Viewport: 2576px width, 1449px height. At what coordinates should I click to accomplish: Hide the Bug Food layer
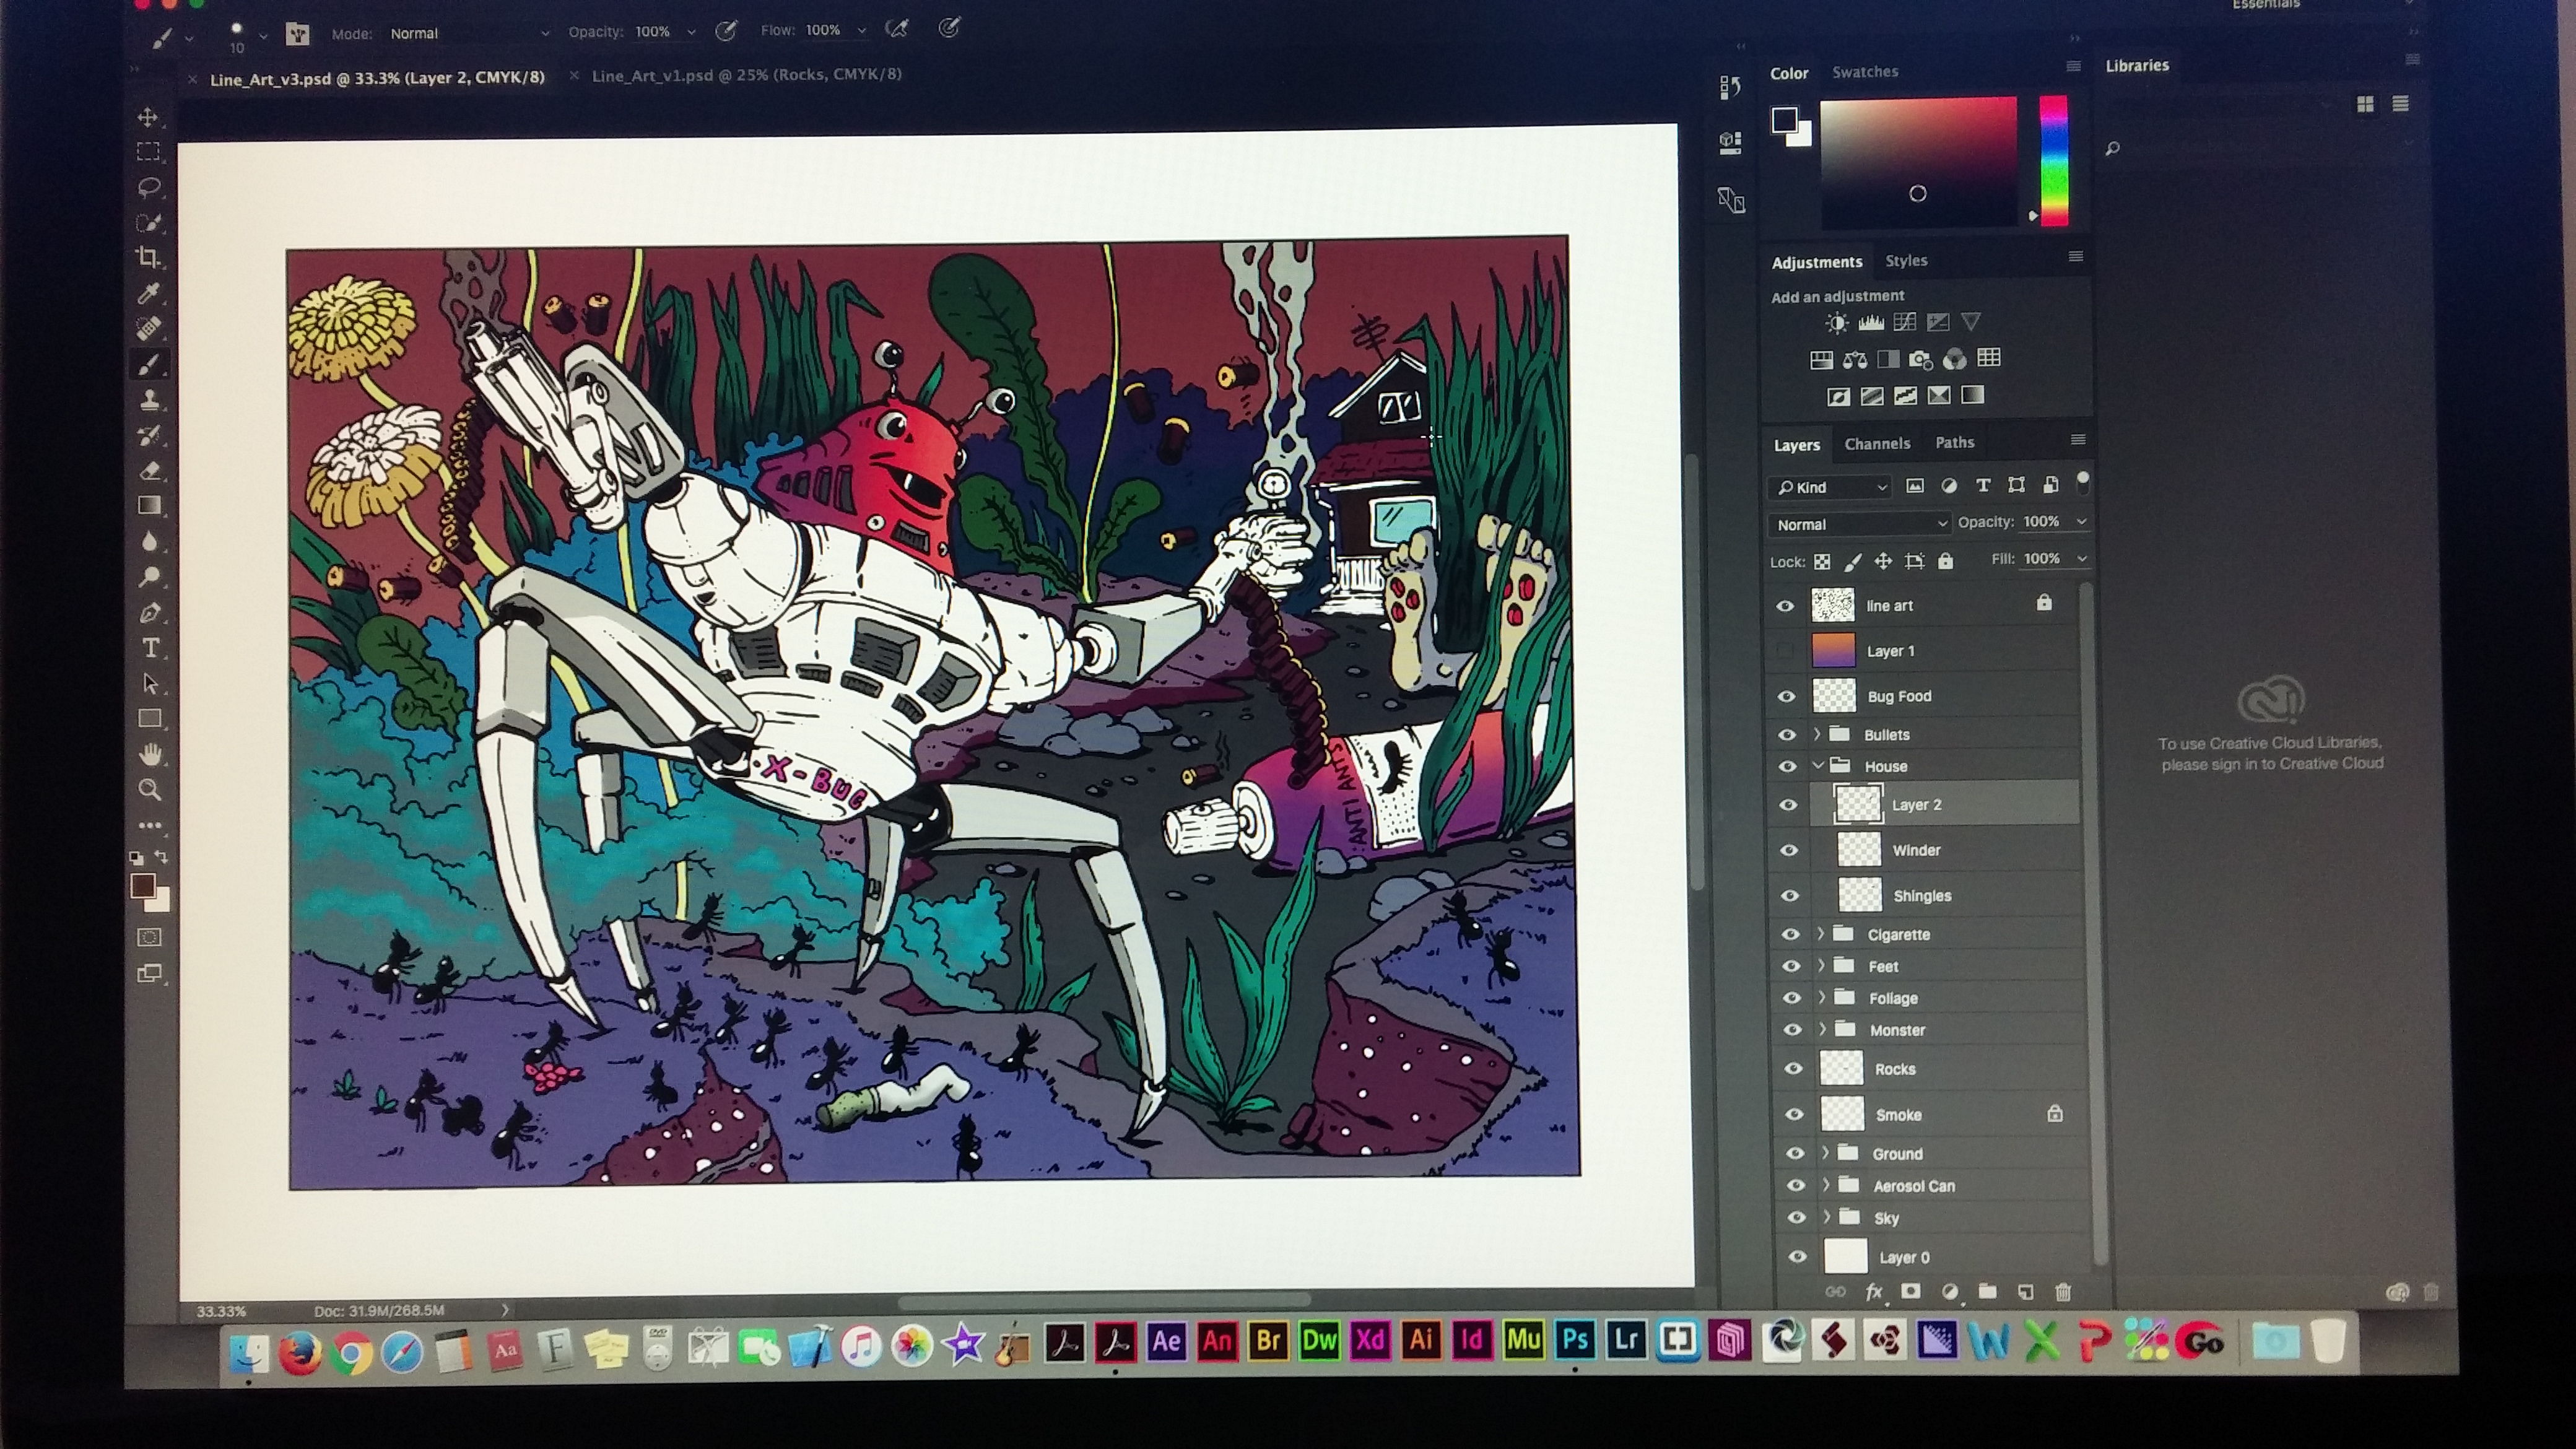[x=1786, y=696]
